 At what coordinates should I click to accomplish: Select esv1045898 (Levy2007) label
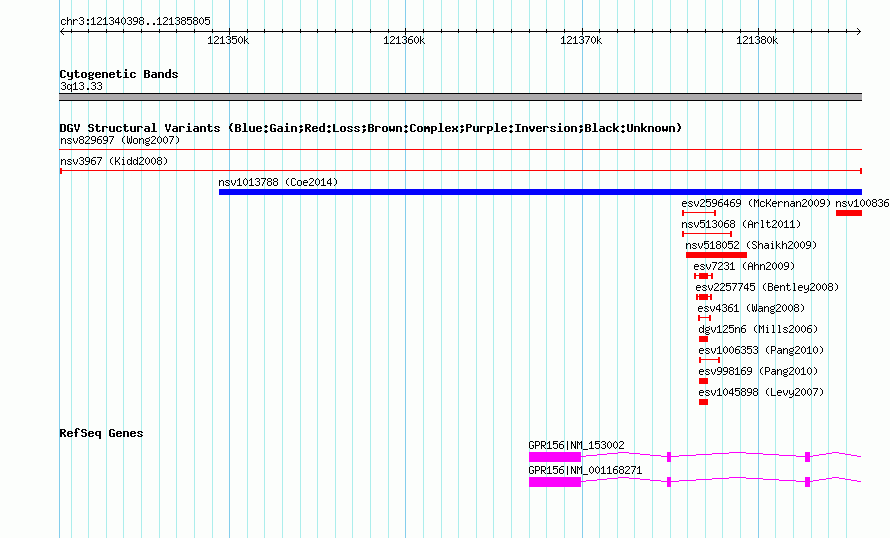pyautogui.click(x=761, y=392)
